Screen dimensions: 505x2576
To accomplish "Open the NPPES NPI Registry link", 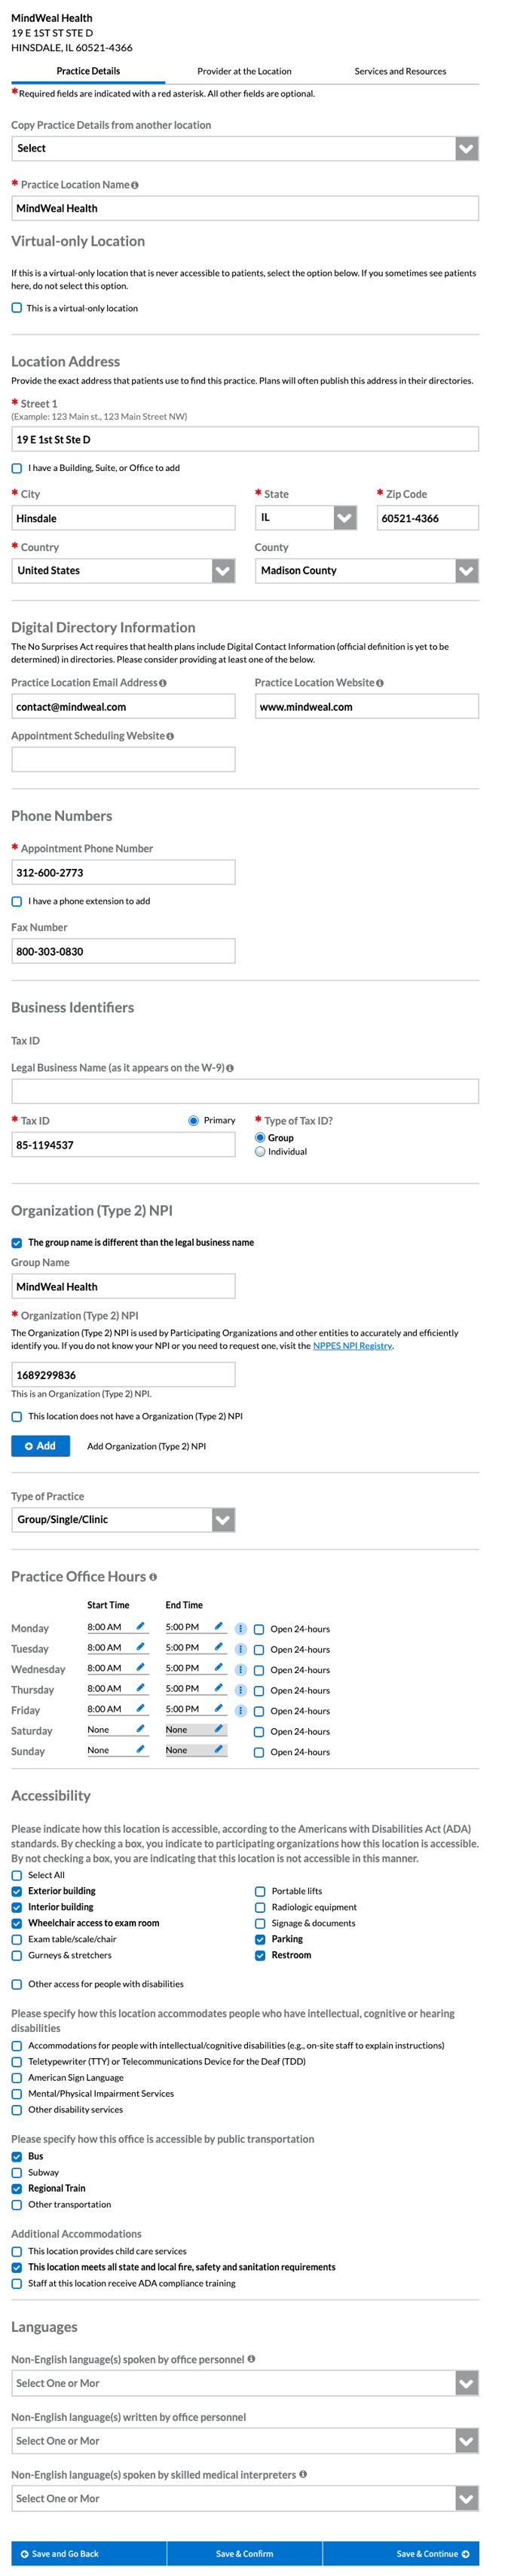I will pyautogui.click(x=352, y=1346).
